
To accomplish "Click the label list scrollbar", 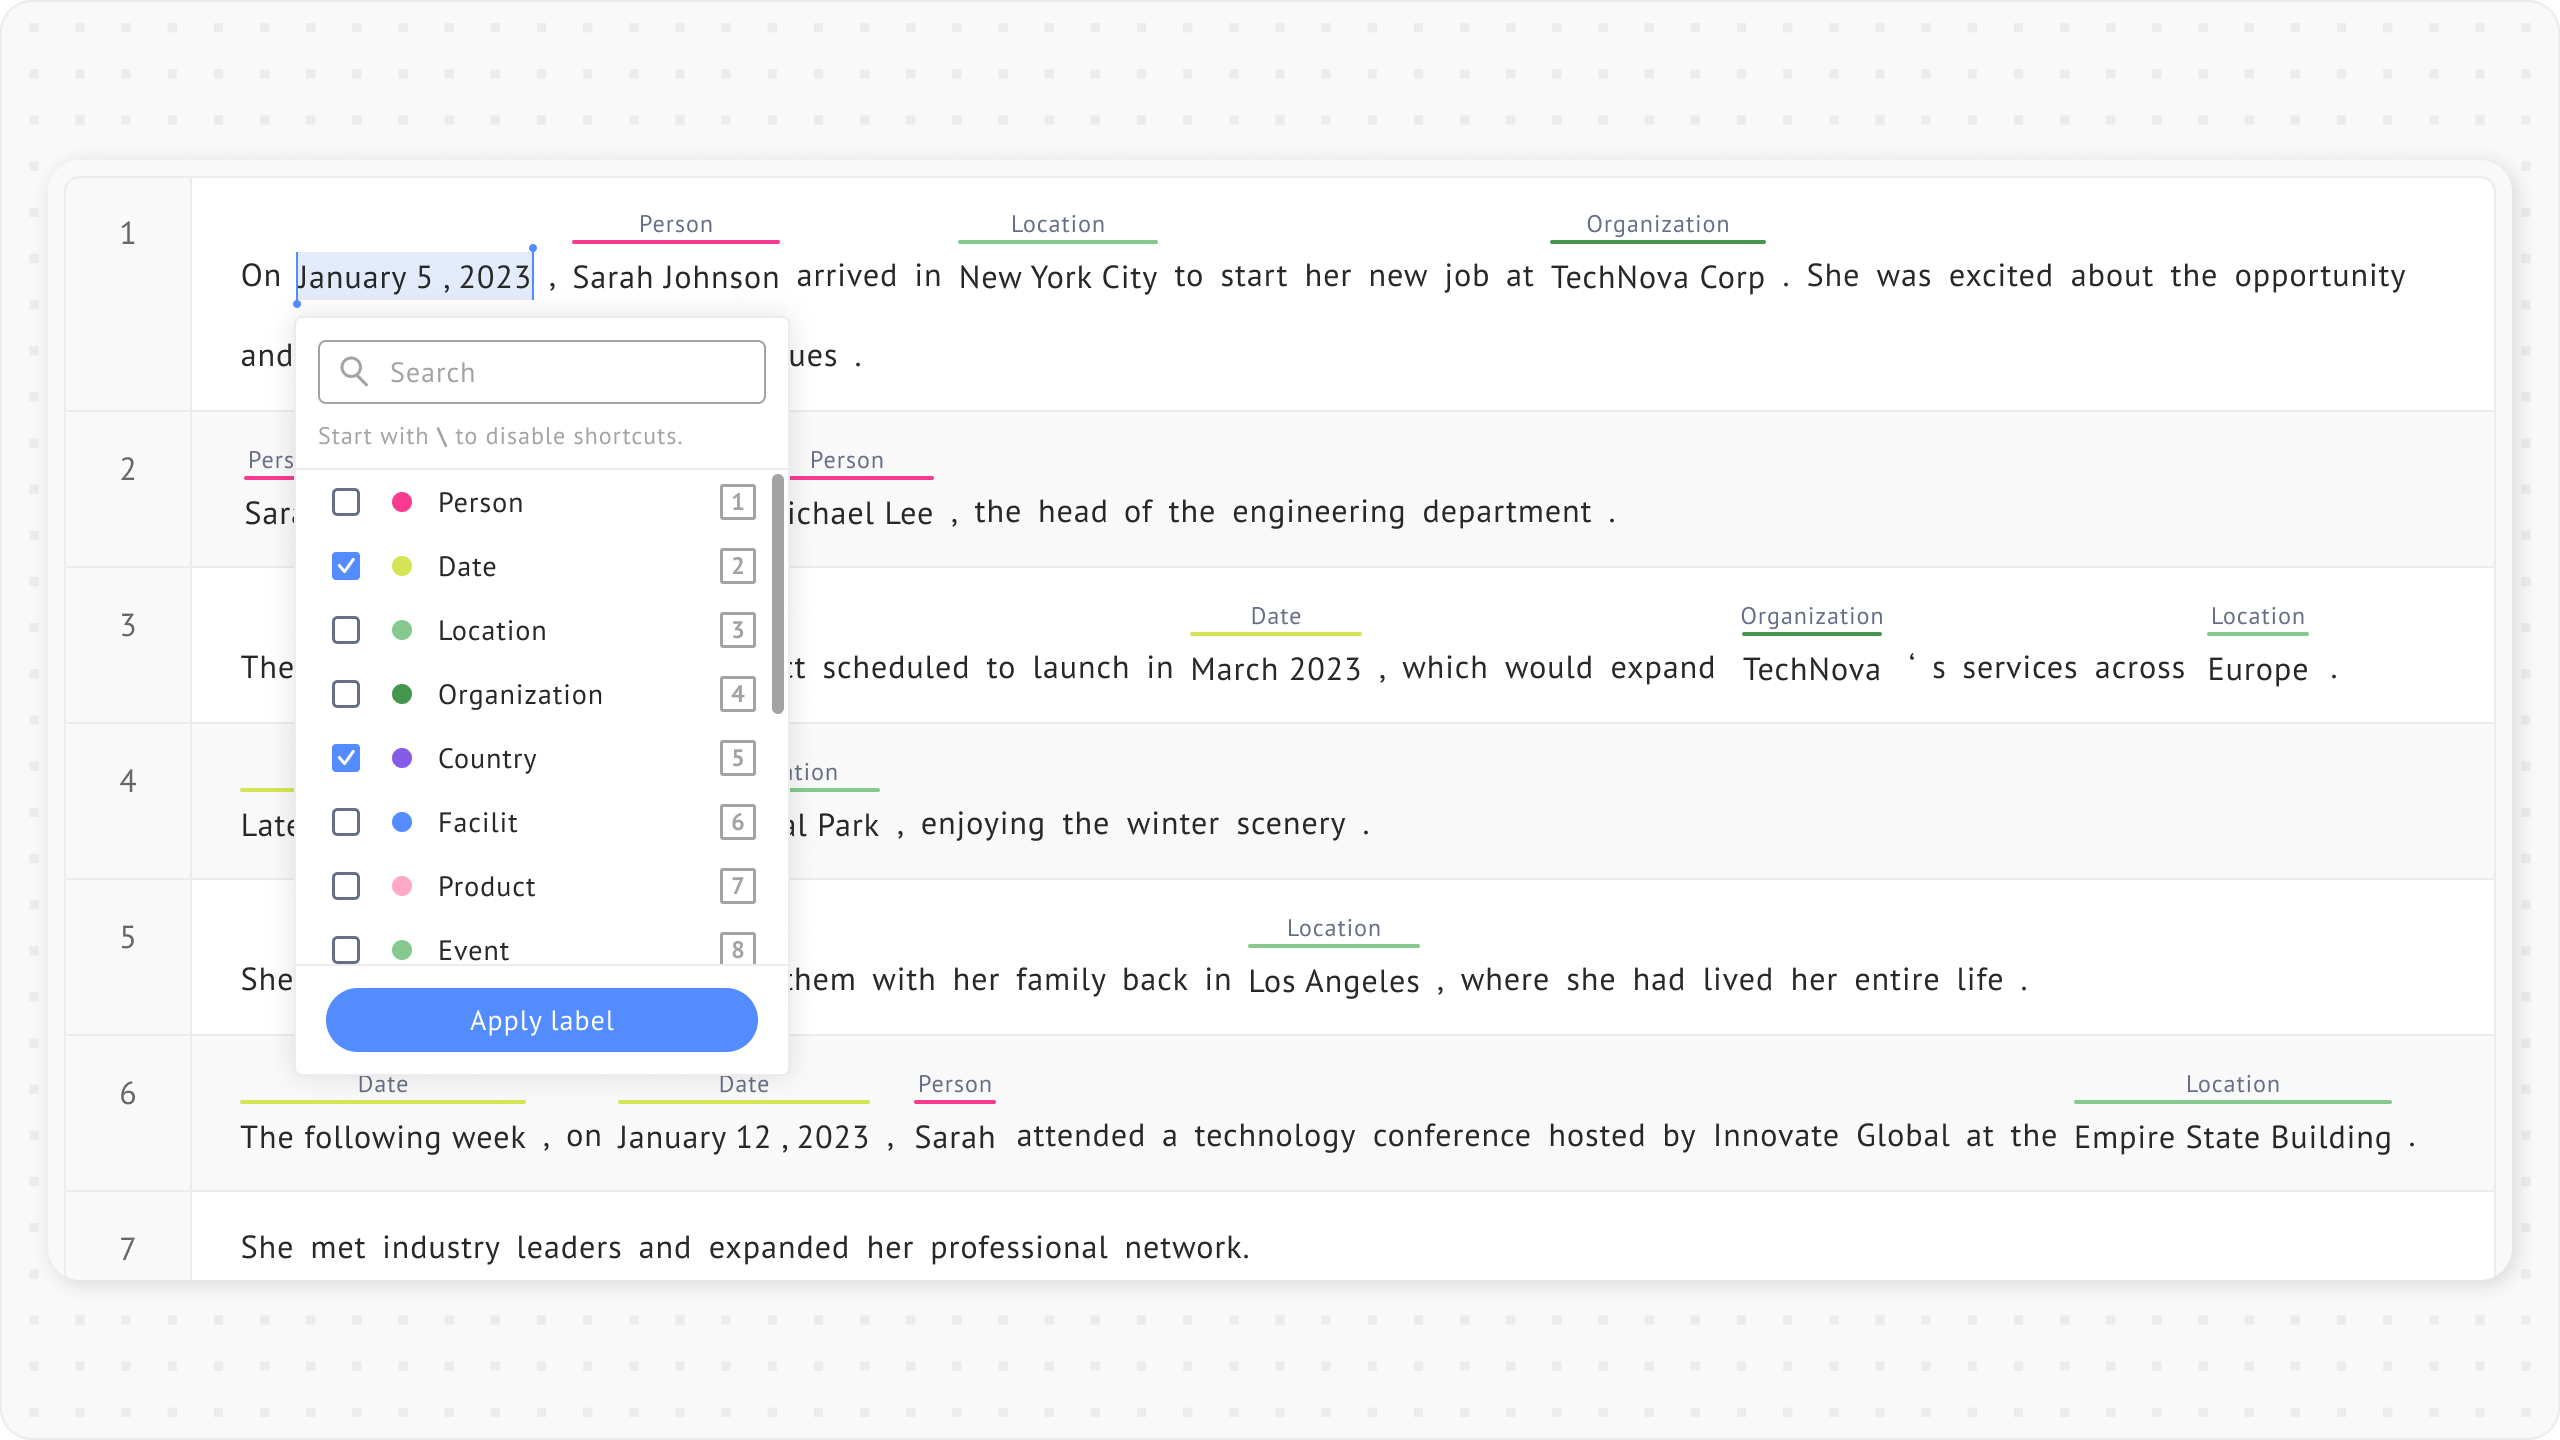I will [778, 594].
